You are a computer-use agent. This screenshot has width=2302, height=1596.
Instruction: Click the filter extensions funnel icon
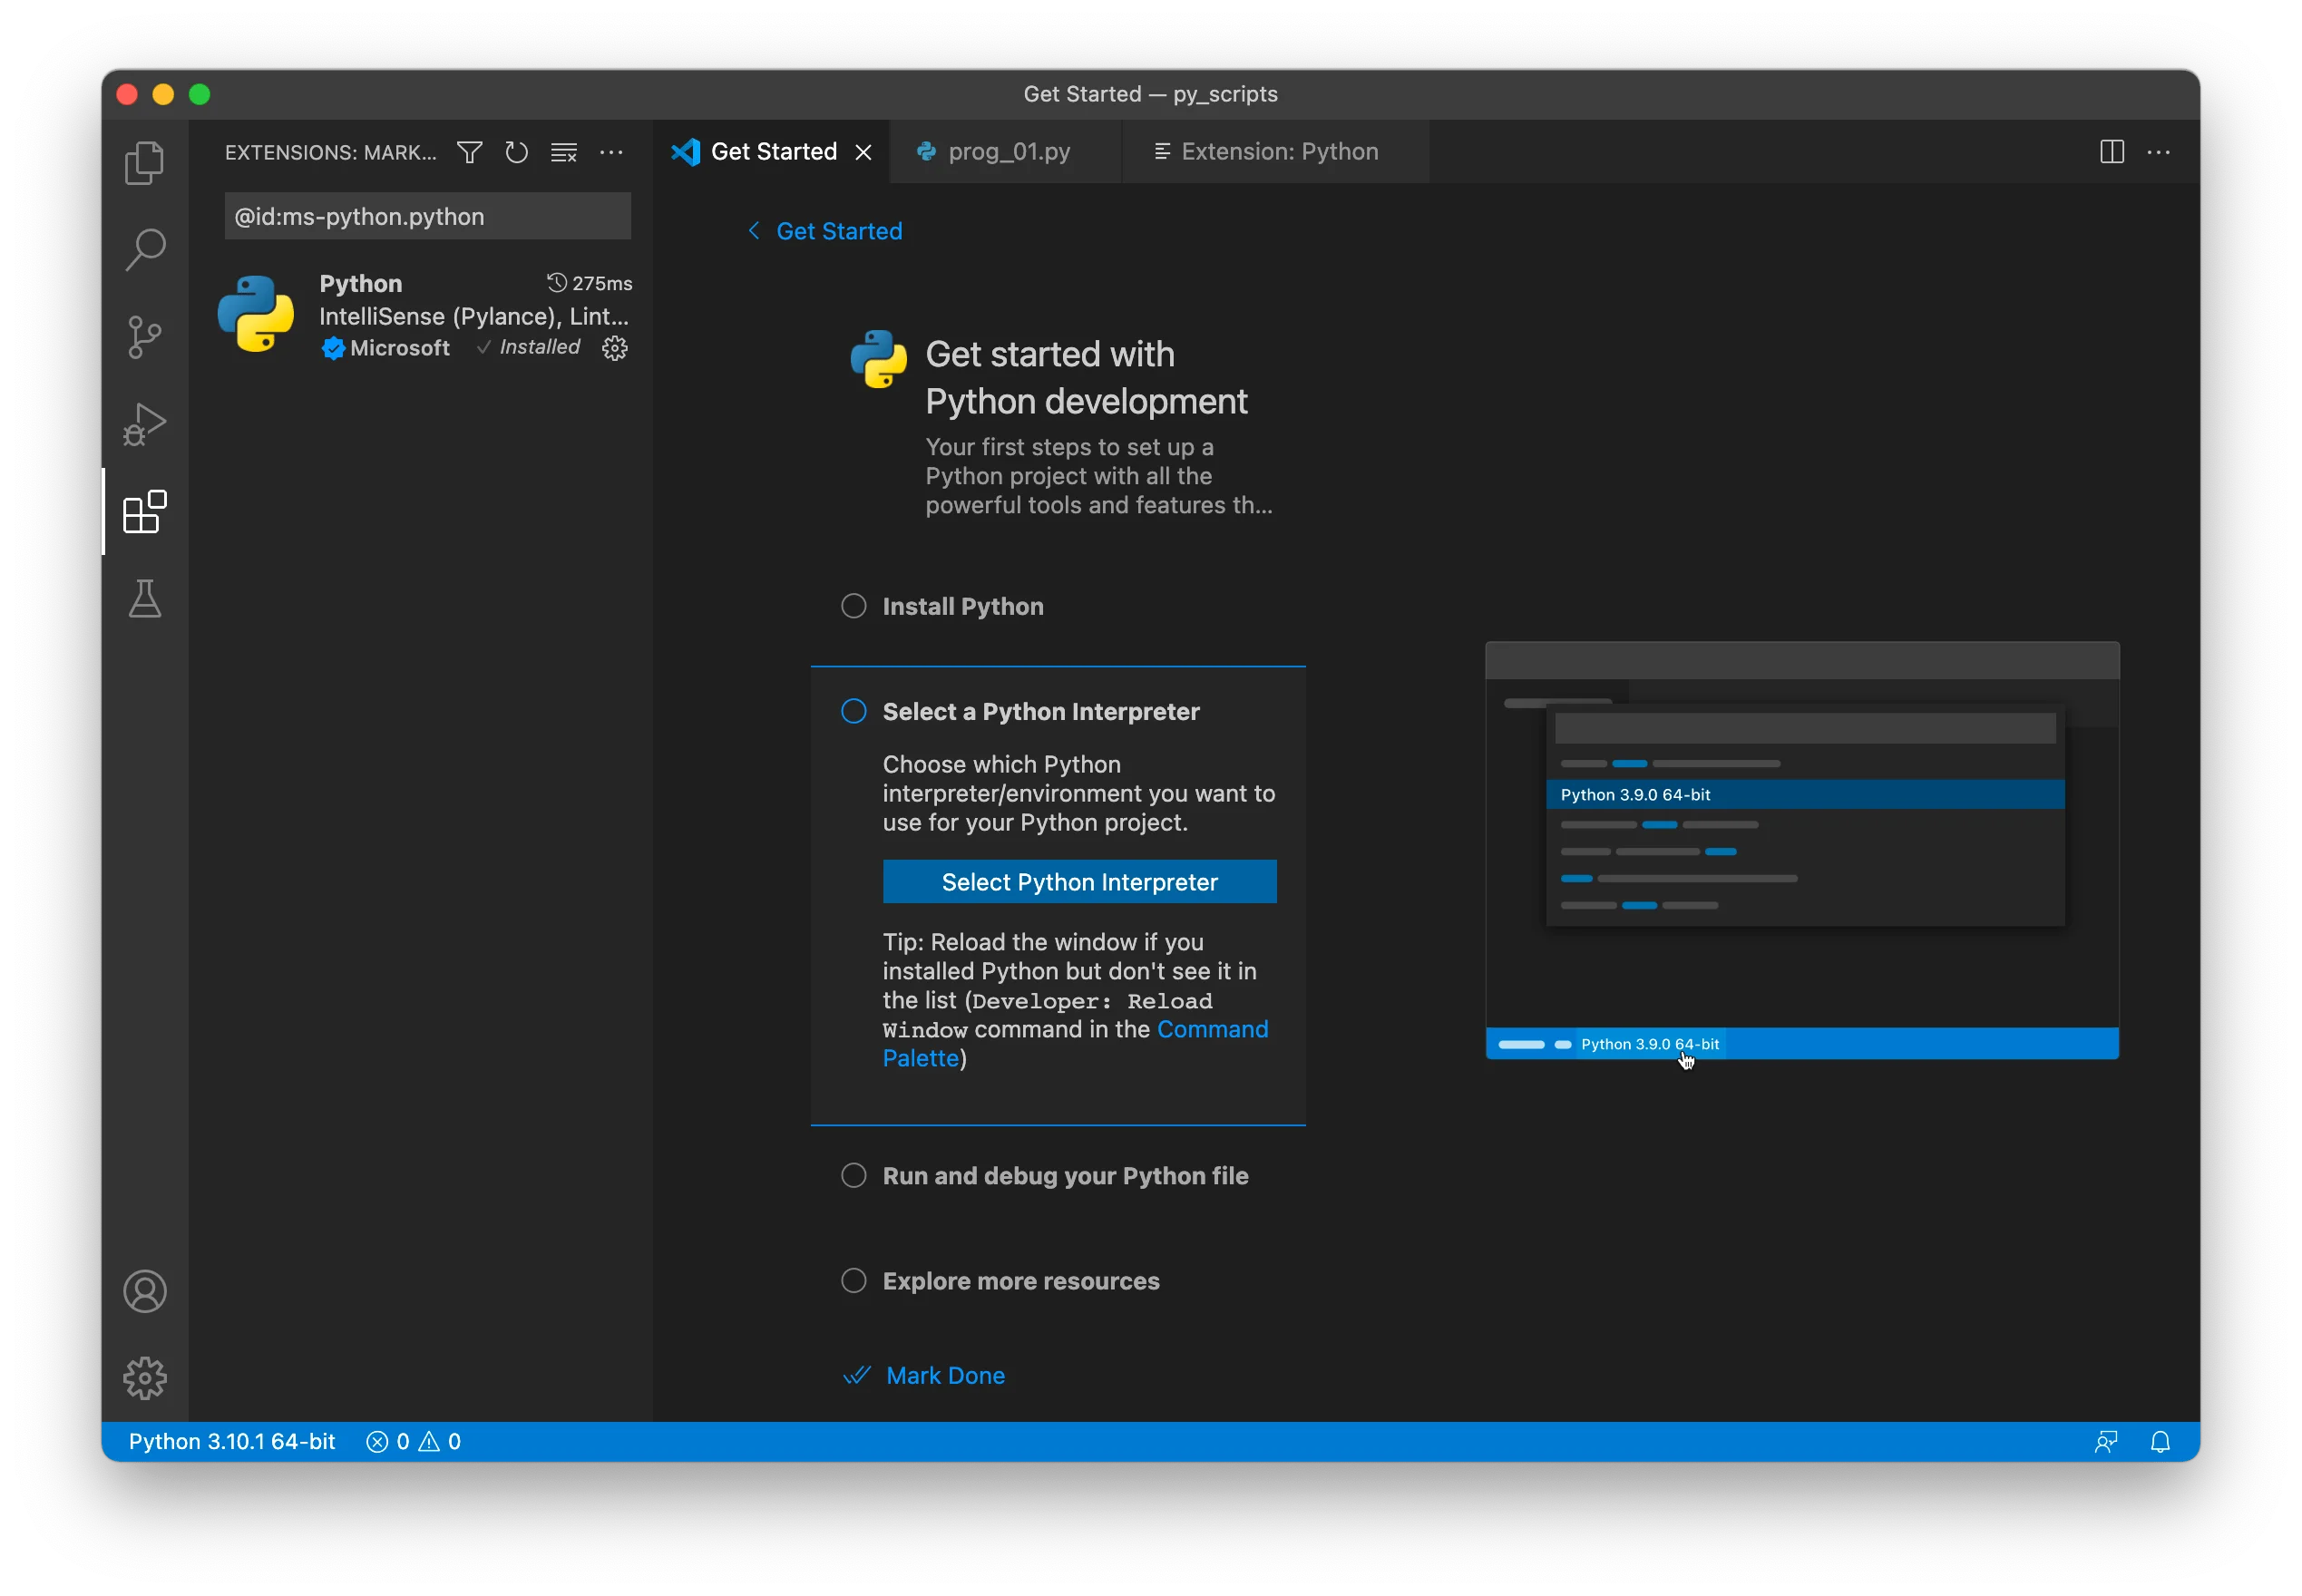pyautogui.click(x=469, y=152)
